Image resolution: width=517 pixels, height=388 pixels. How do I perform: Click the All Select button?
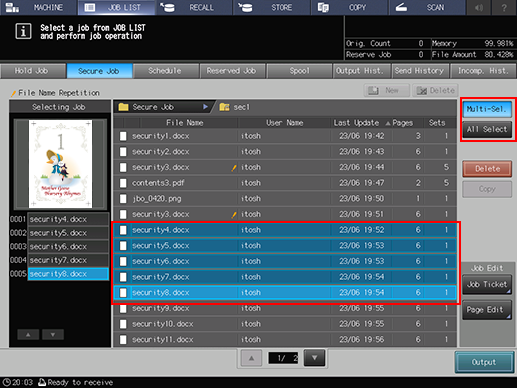(x=487, y=129)
